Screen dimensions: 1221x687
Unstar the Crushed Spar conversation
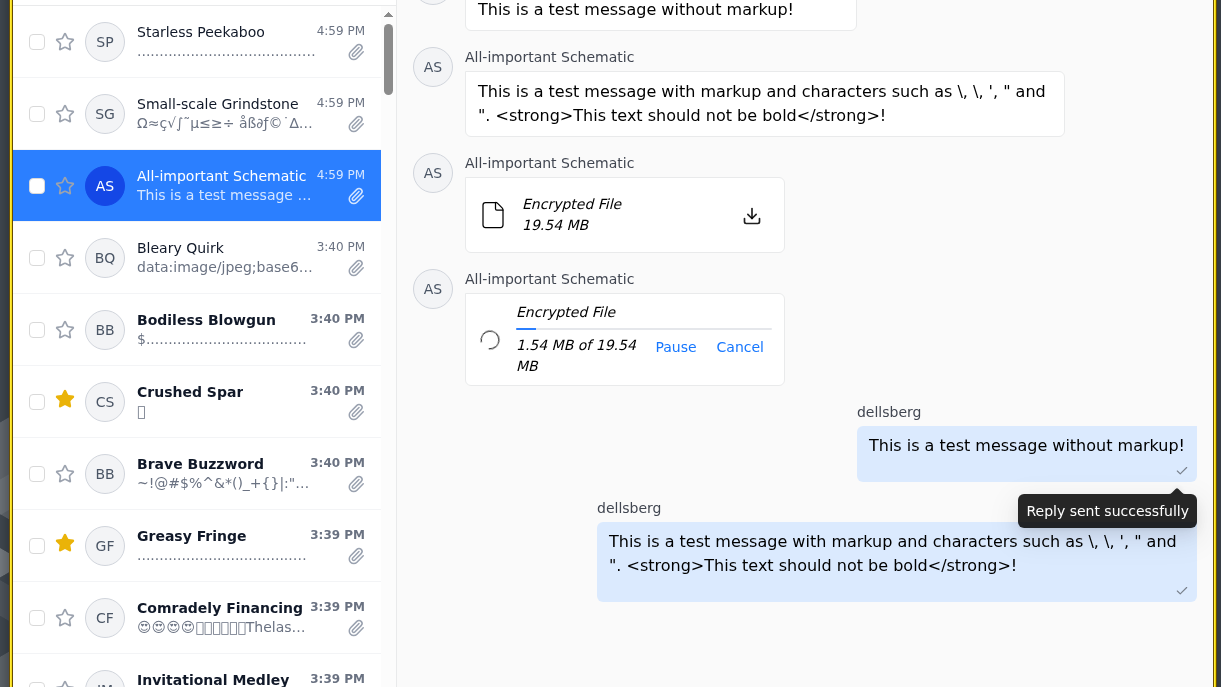65,400
